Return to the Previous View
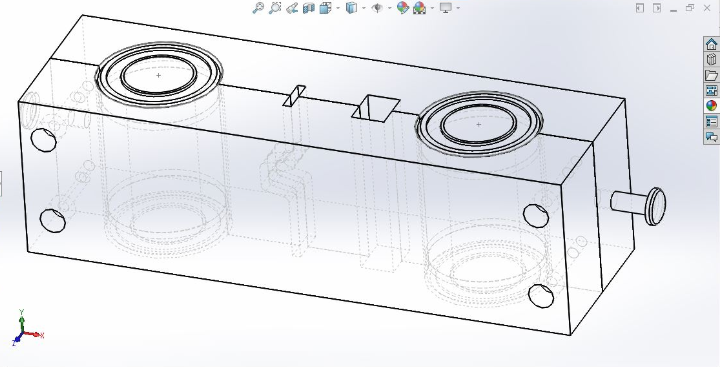Image resolution: width=720 pixels, height=367 pixels. coord(292,8)
